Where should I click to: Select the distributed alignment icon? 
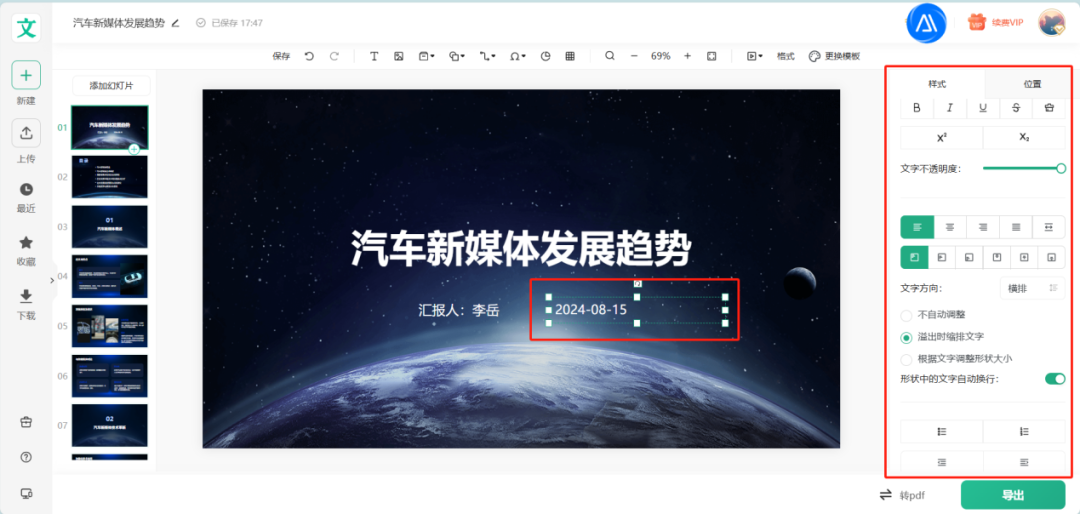tap(1048, 227)
